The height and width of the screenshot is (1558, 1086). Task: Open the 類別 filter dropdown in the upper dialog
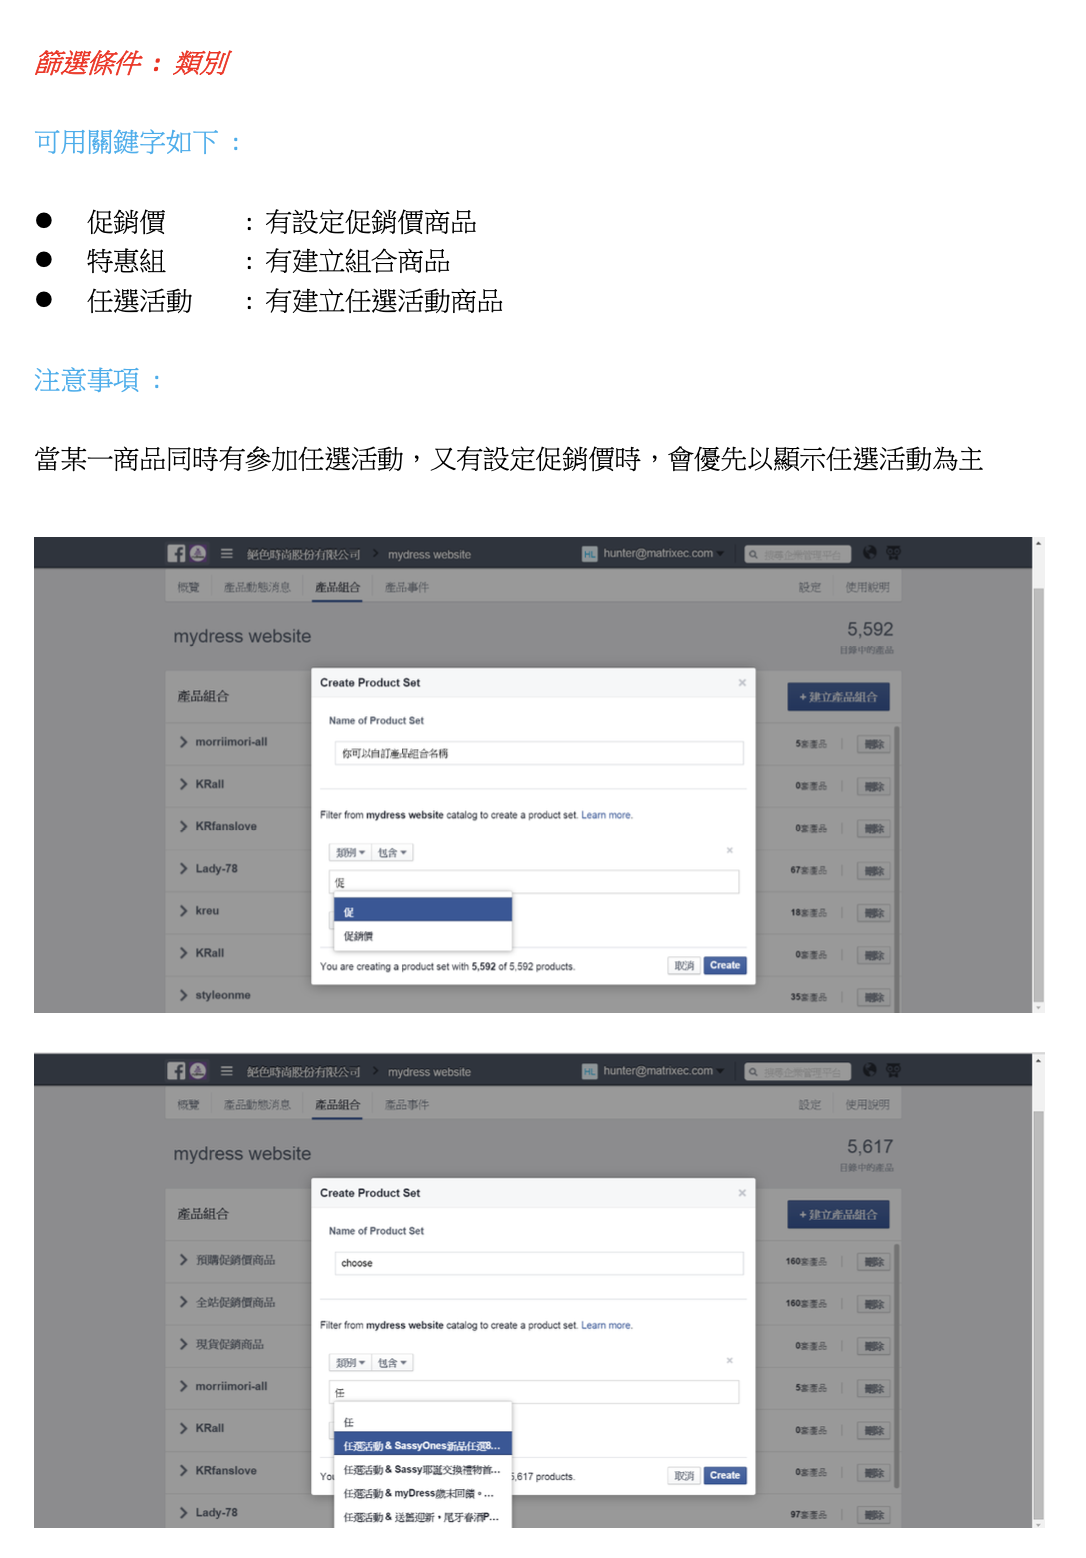click(x=350, y=853)
